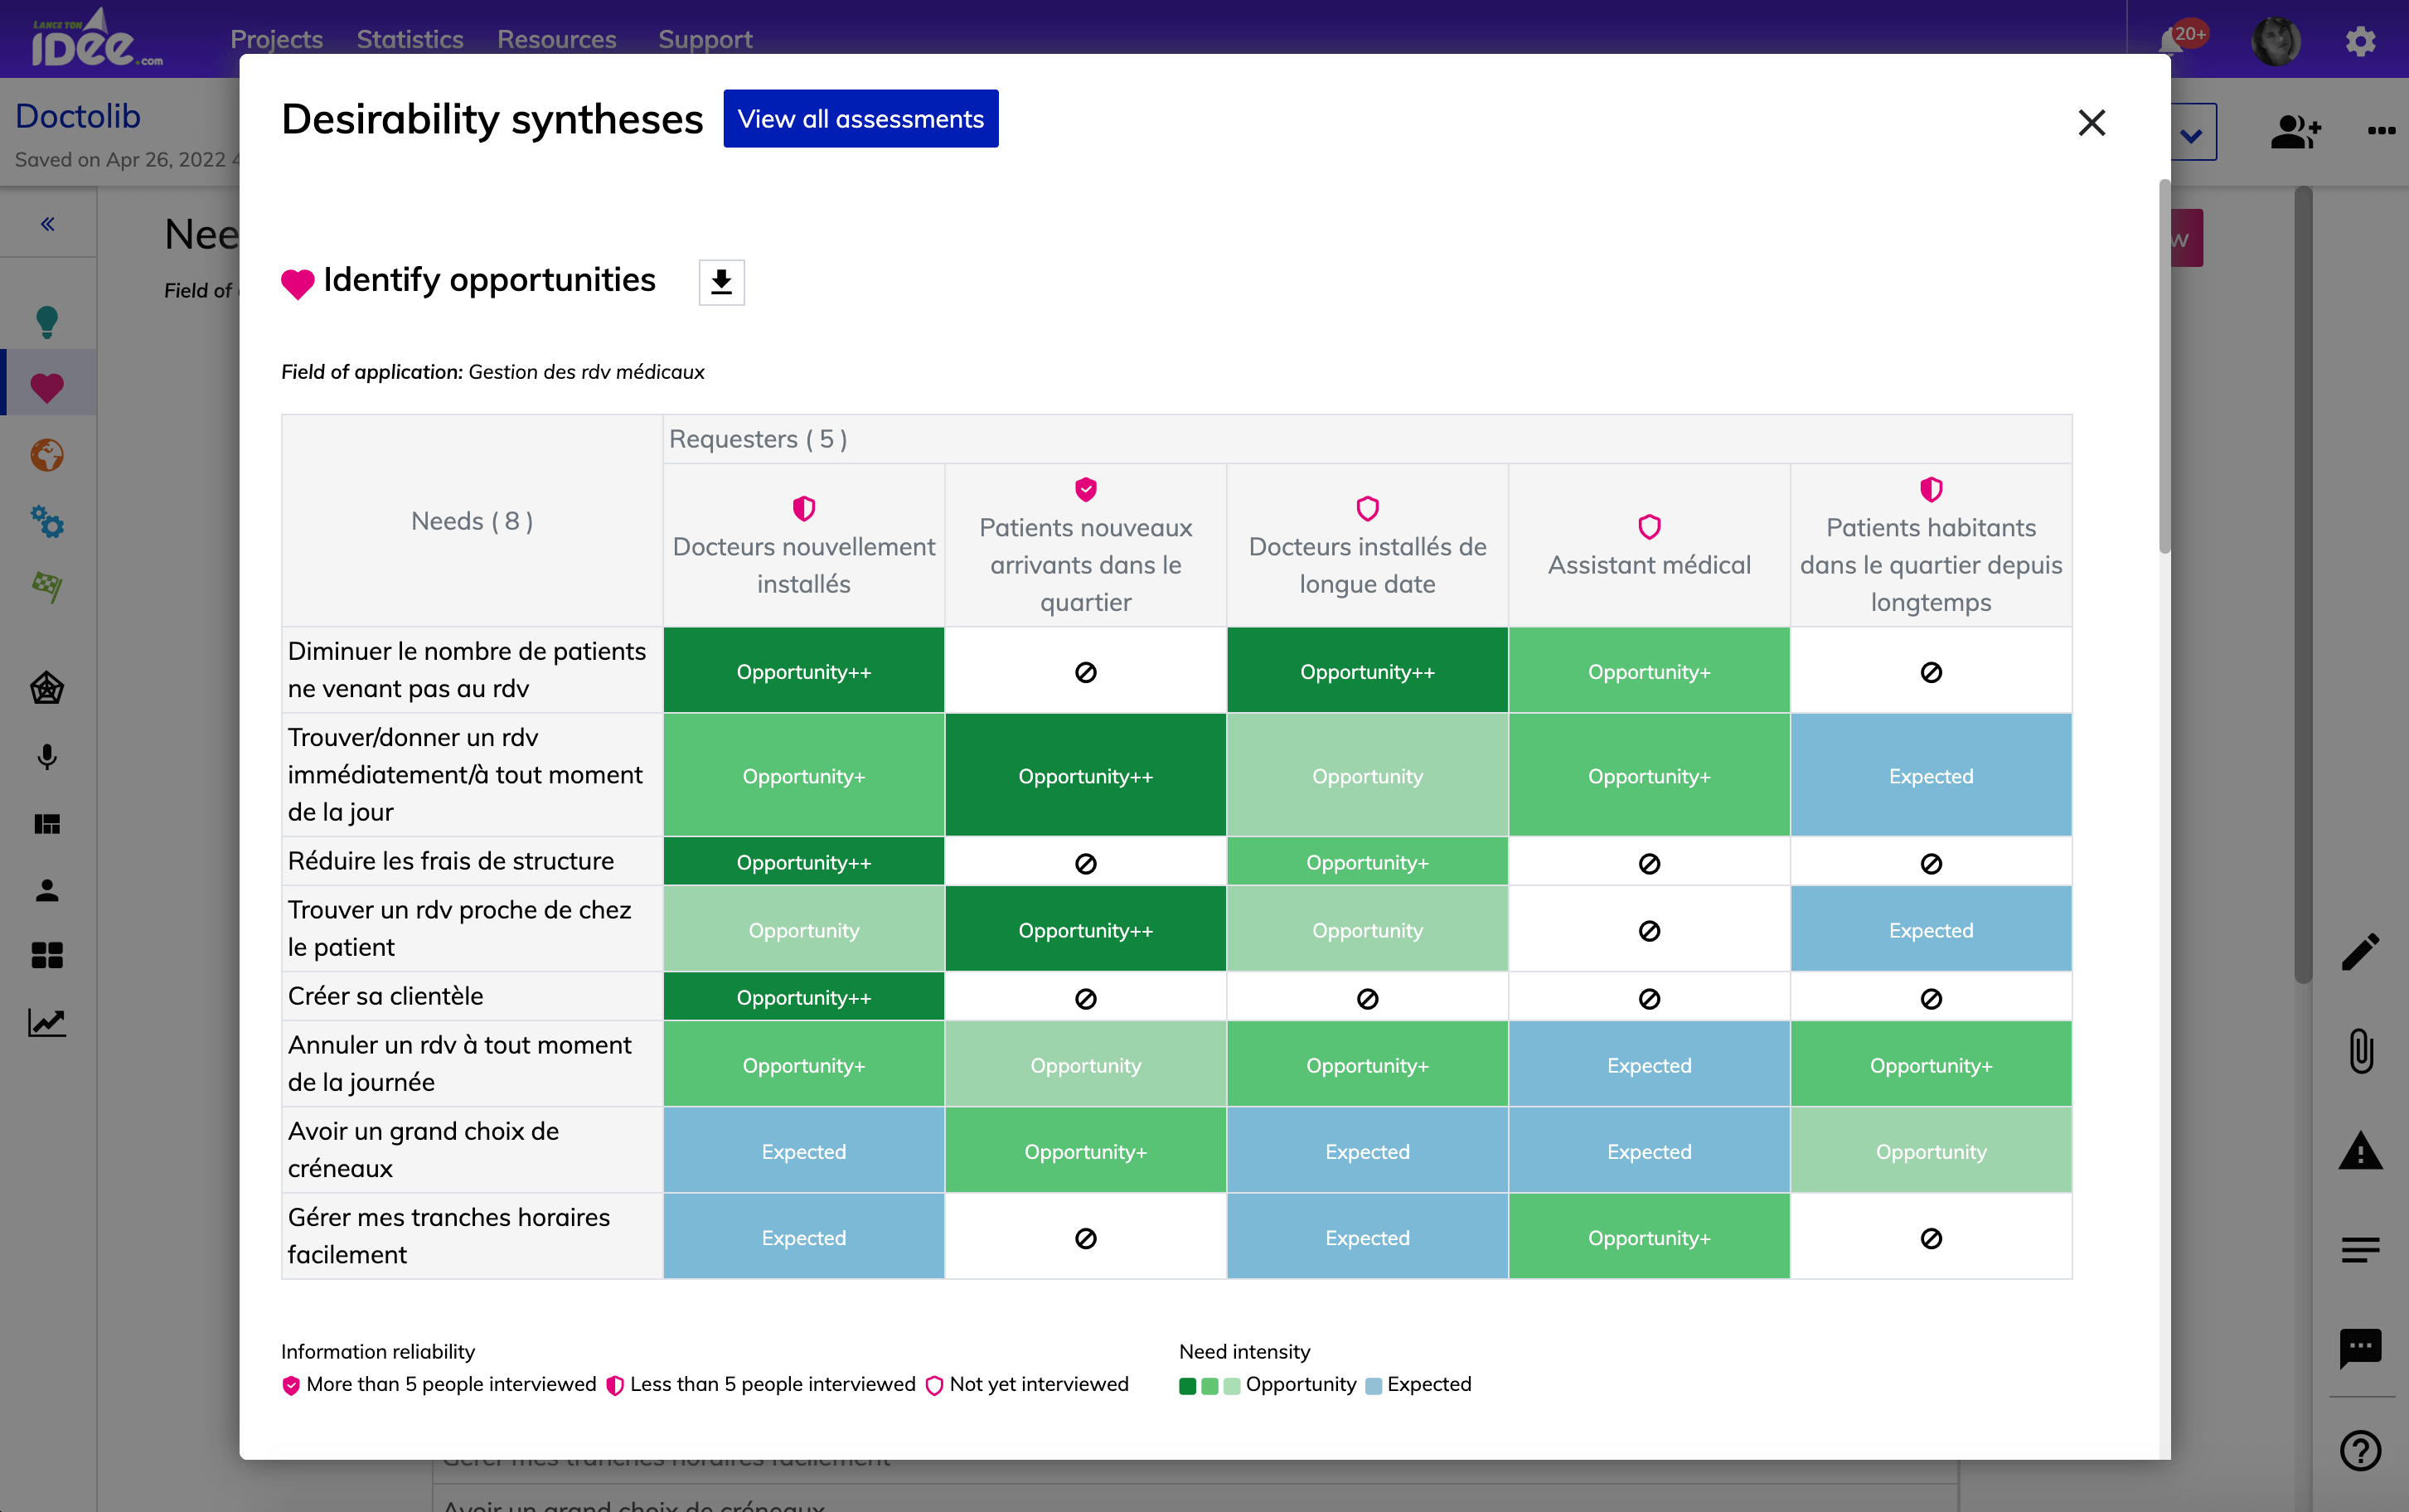Click the paperclip attachment icon
This screenshot has width=2409, height=1512.
(x=2360, y=1051)
